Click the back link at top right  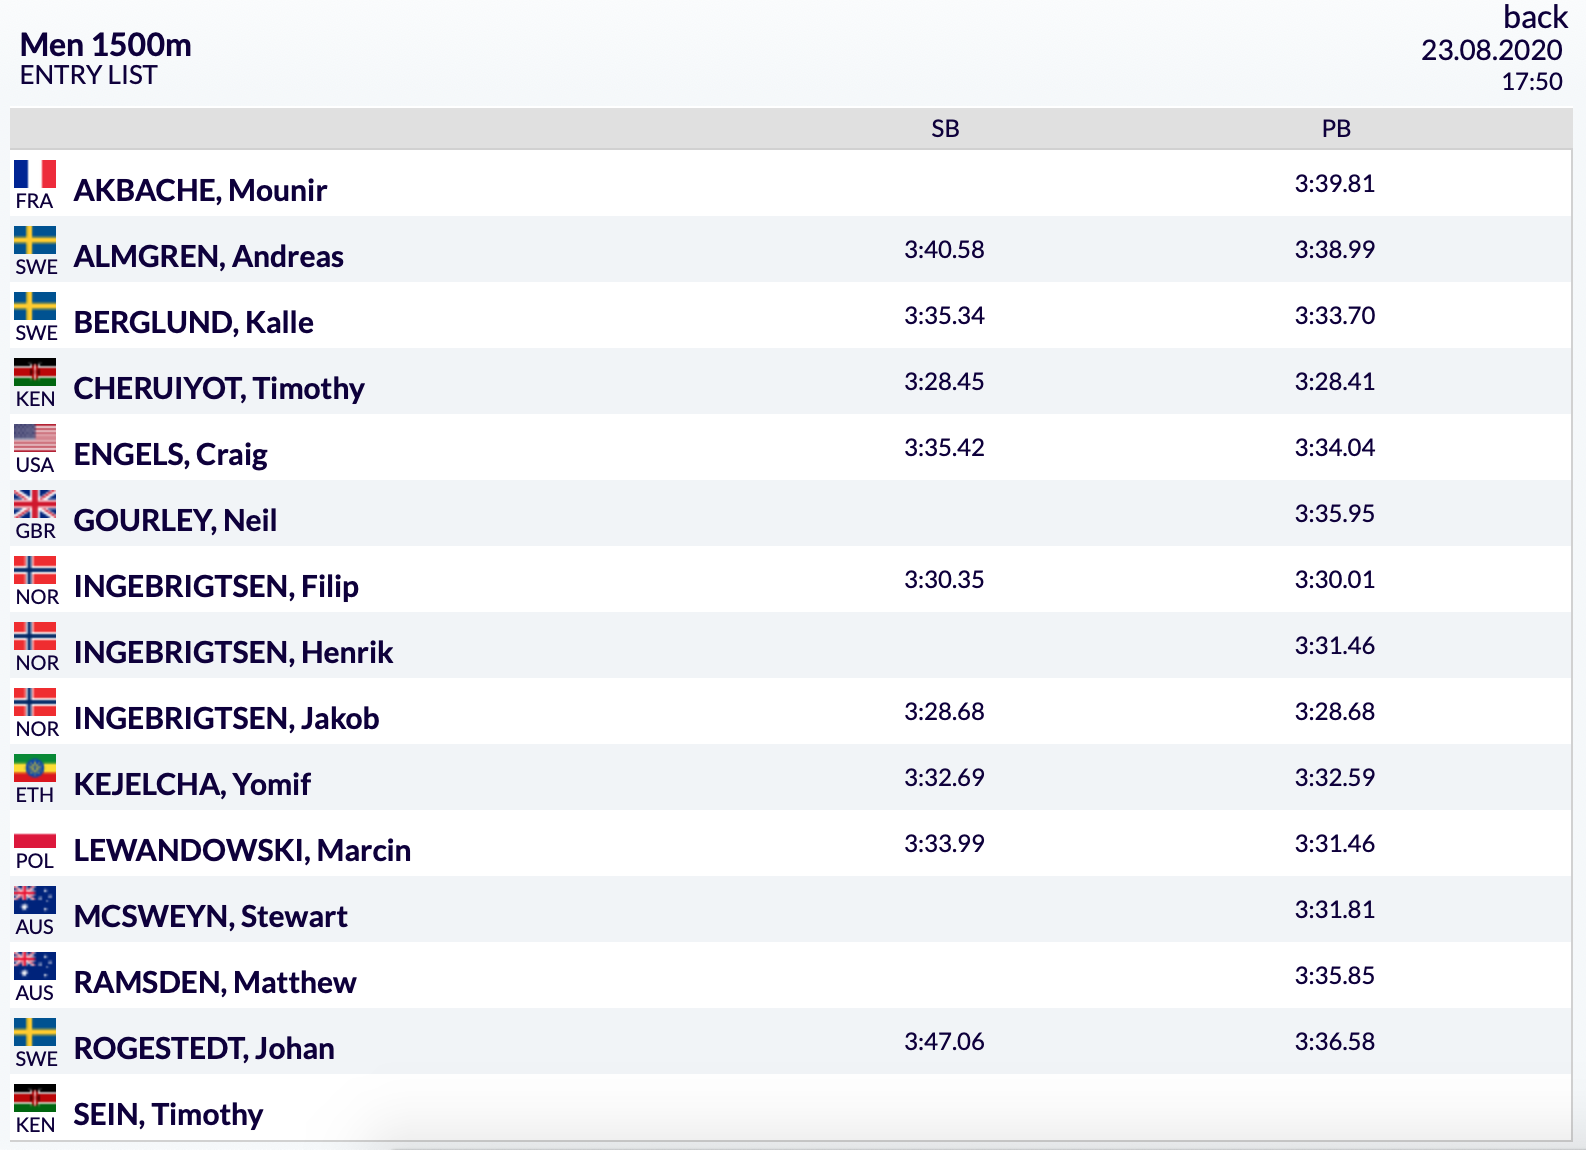pos(1535,17)
